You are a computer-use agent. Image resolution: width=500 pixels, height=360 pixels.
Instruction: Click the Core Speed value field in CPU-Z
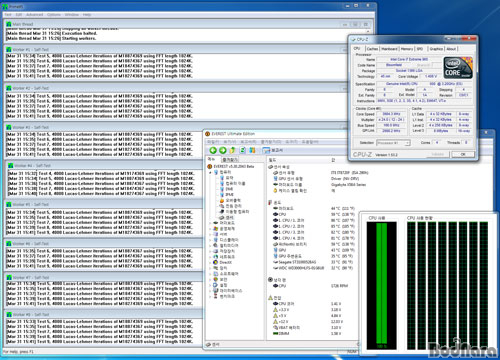pos(391,114)
